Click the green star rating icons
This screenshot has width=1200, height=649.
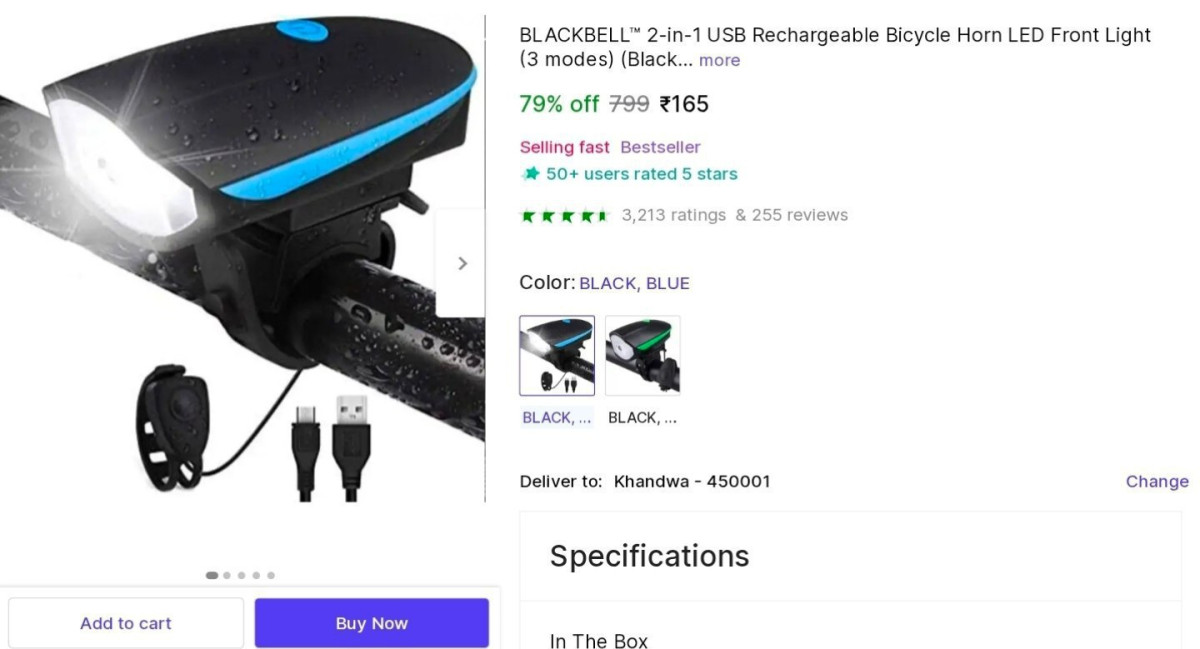pos(564,215)
